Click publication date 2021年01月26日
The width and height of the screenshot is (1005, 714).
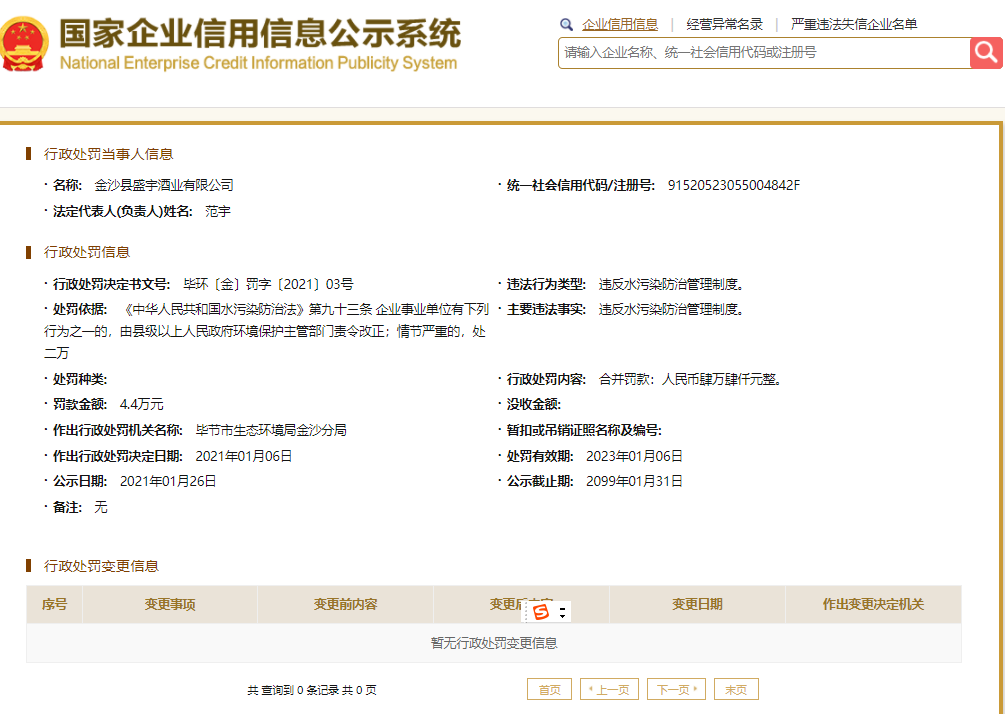[x=168, y=481]
